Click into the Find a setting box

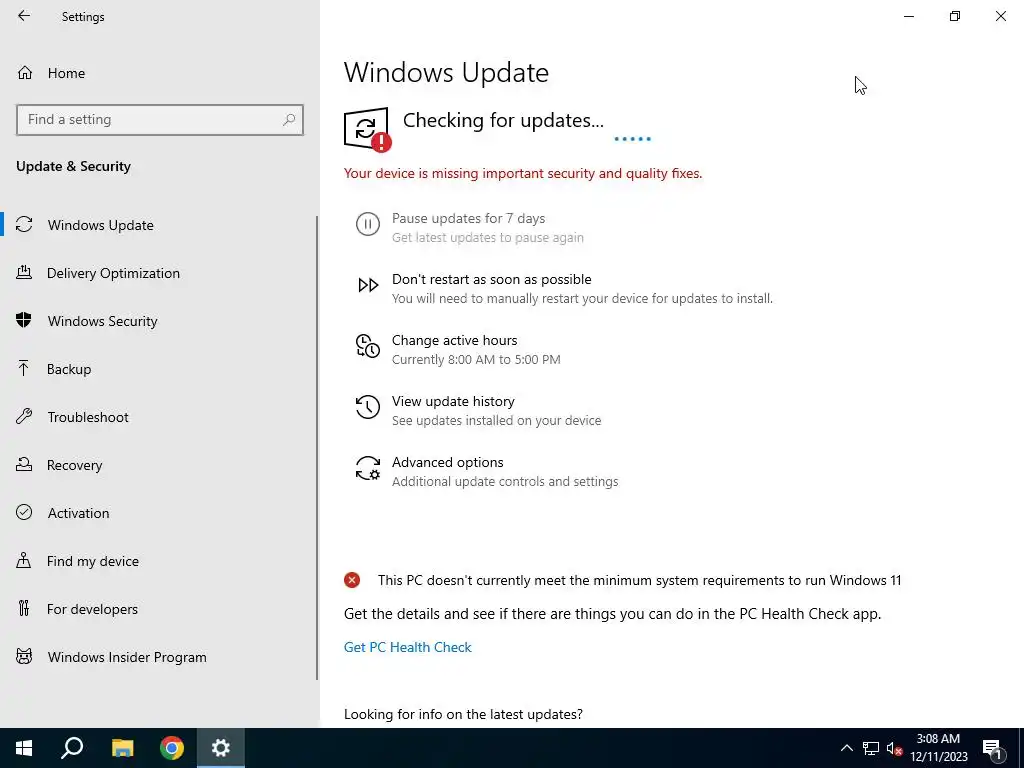[160, 120]
